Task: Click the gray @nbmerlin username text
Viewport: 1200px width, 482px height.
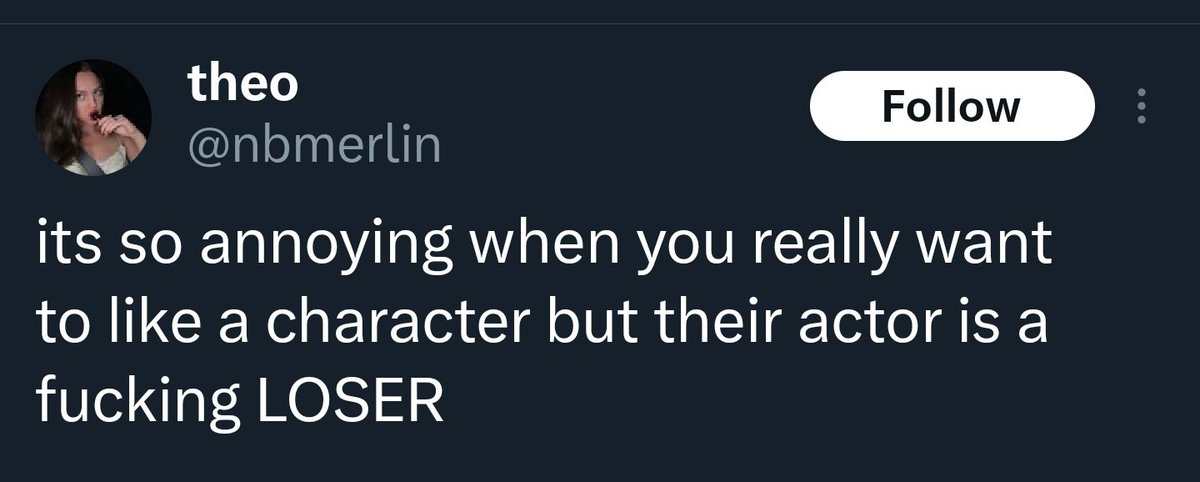Action: click(x=314, y=147)
